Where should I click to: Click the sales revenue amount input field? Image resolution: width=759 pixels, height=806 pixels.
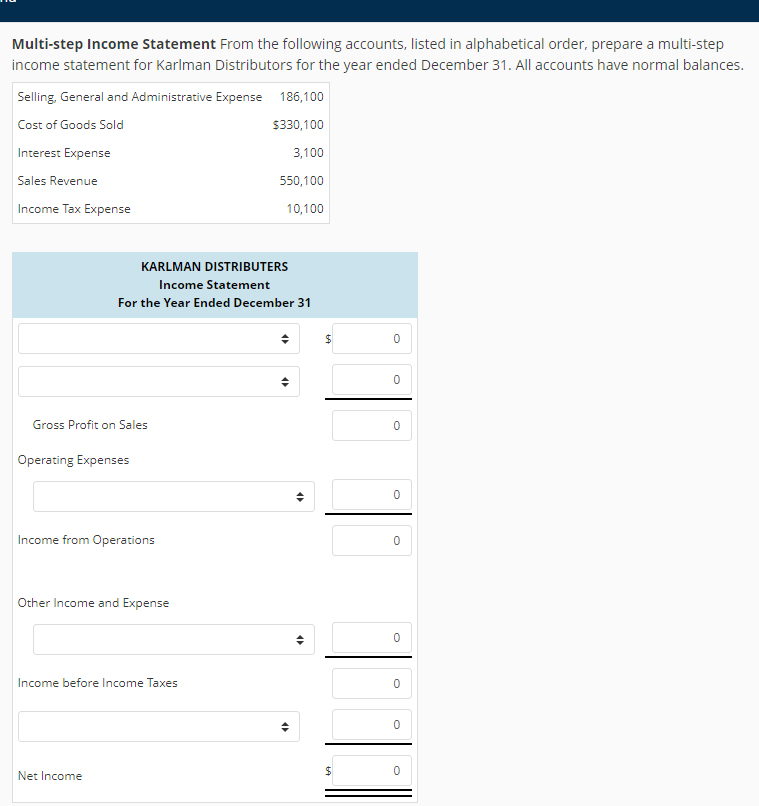(371, 338)
